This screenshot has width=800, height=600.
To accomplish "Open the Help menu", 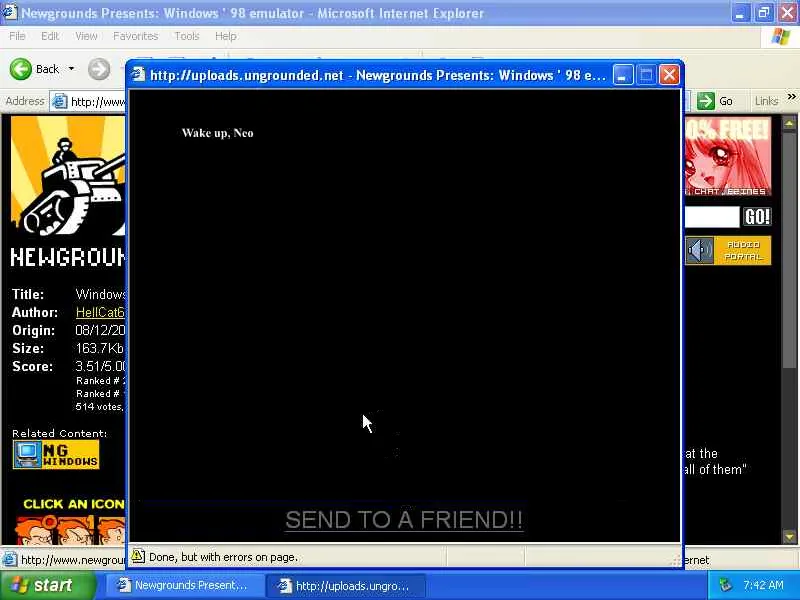I will tap(225, 36).
